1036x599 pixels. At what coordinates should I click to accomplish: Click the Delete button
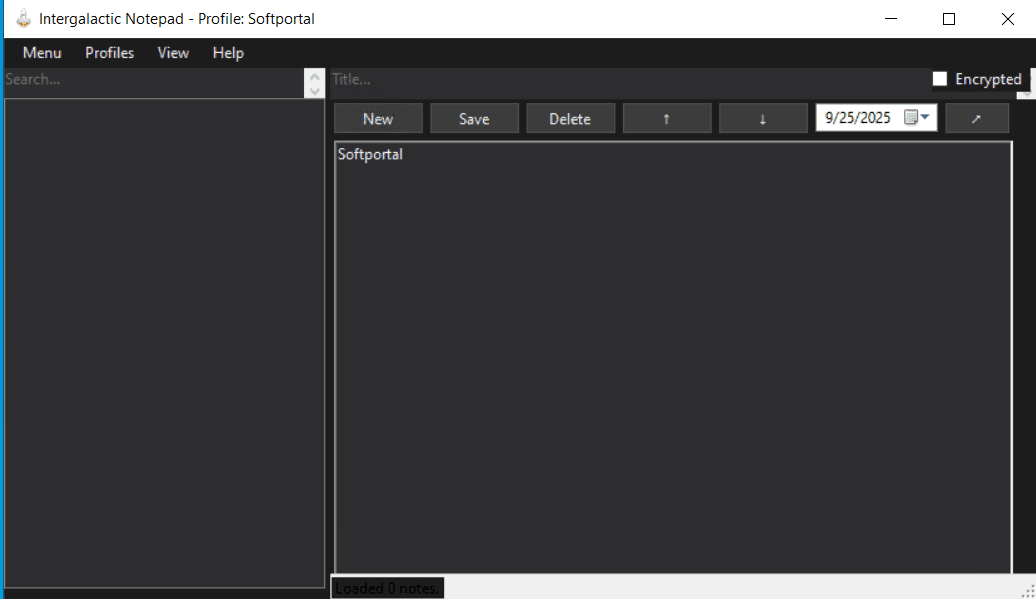tap(570, 118)
